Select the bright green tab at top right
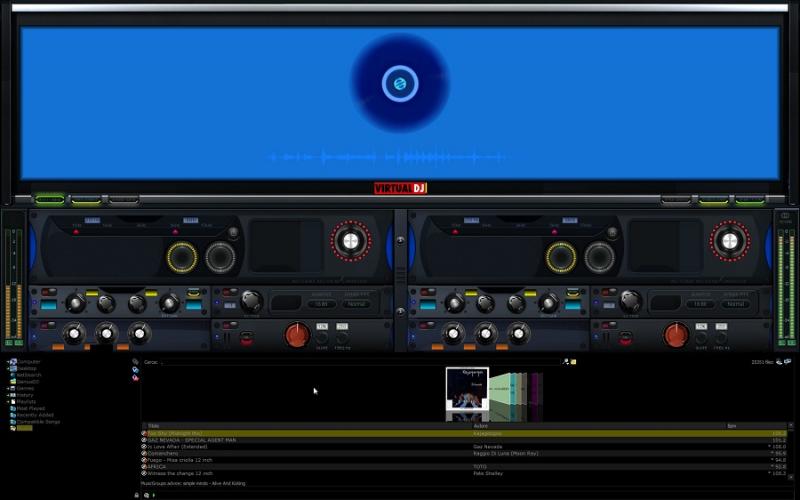The width and height of the screenshot is (800, 500). click(x=750, y=200)
